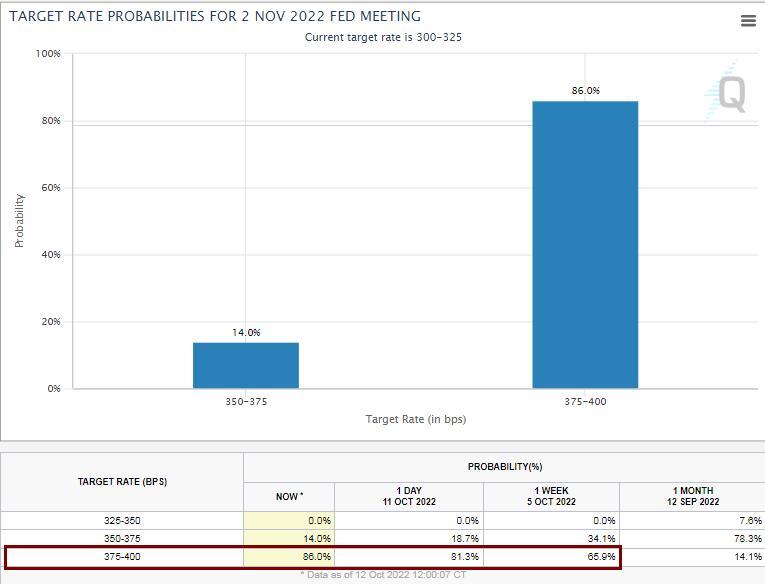The height and width of the screenshot is (584, 765).
Task: Click the 78.3% cell under 1 MONTH
Action: [692, 539]
